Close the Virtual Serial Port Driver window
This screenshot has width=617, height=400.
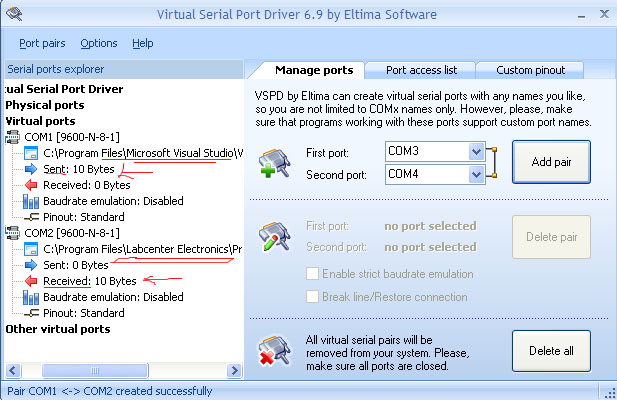point(604,14)
